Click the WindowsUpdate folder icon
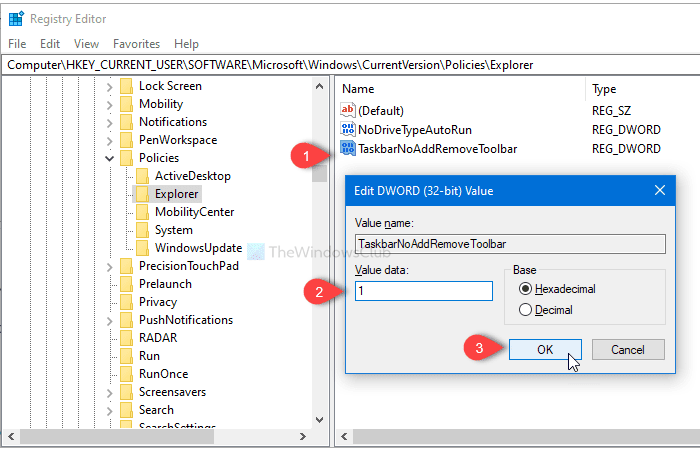This screenshot has height=452, width=700. 142,248
